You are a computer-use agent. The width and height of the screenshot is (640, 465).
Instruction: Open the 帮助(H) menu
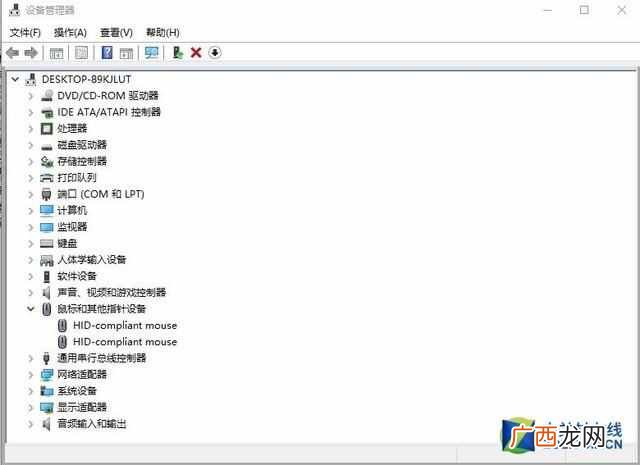point(163,33)
